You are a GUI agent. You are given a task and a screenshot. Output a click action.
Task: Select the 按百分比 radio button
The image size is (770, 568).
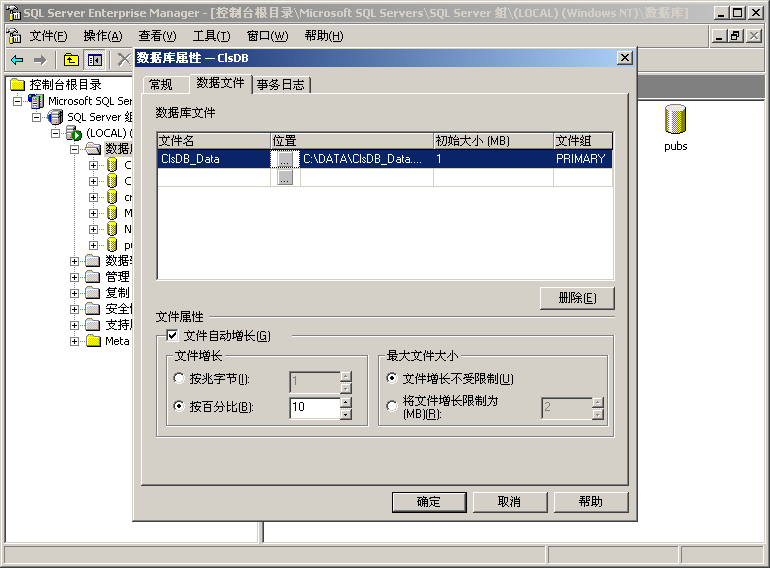coord(179,406)
